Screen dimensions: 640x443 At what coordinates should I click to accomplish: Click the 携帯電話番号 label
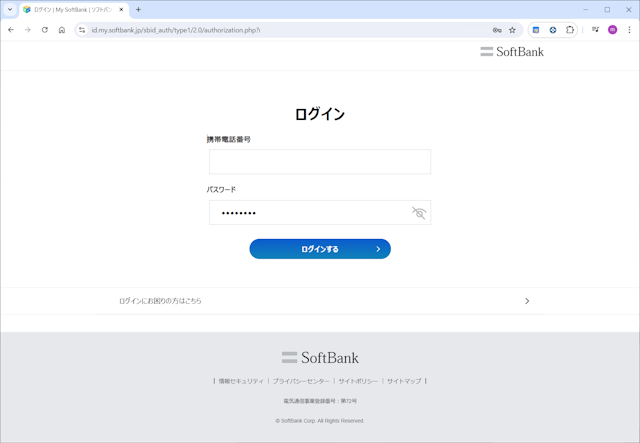[229, 140]
